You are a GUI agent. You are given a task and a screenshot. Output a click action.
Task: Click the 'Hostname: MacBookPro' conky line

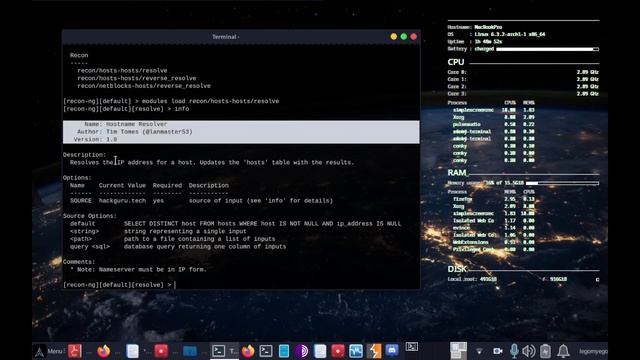(475, 27)
